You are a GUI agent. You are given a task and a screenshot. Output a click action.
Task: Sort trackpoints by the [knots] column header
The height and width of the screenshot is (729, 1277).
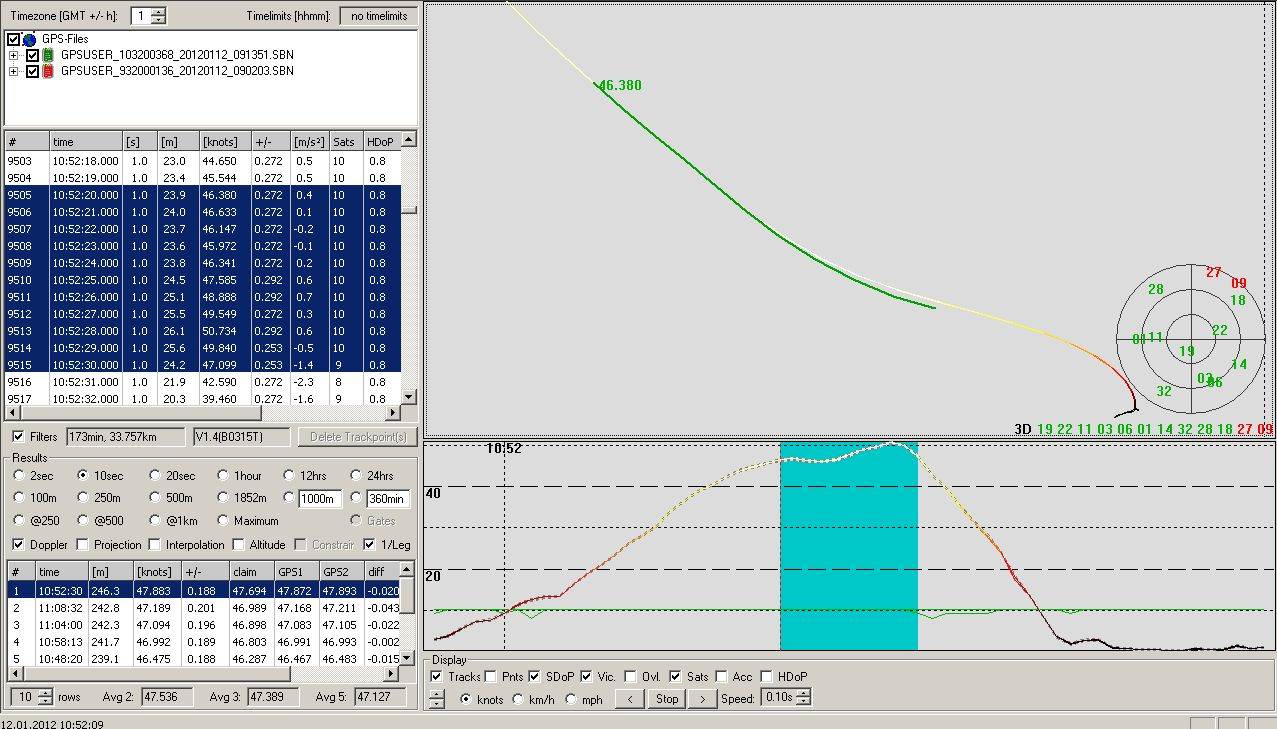pos(224,142)
